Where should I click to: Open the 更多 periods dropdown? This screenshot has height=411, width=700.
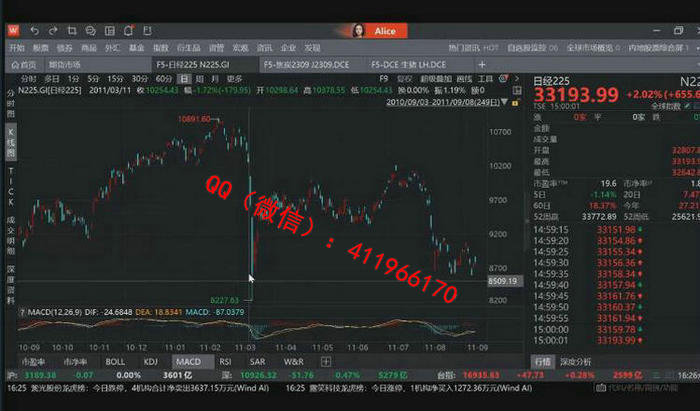[234, 78]
